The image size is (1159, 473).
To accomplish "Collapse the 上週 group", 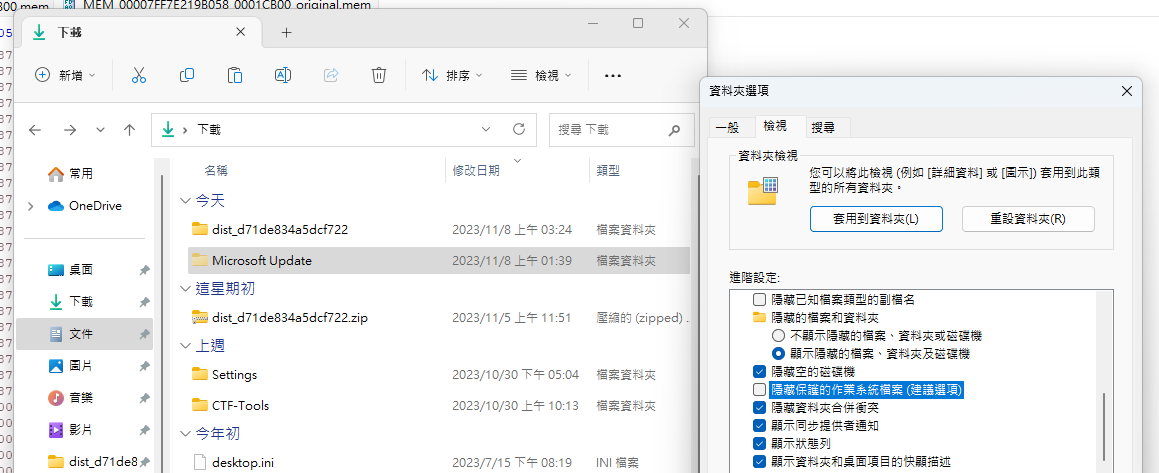I will coord(185,346).
